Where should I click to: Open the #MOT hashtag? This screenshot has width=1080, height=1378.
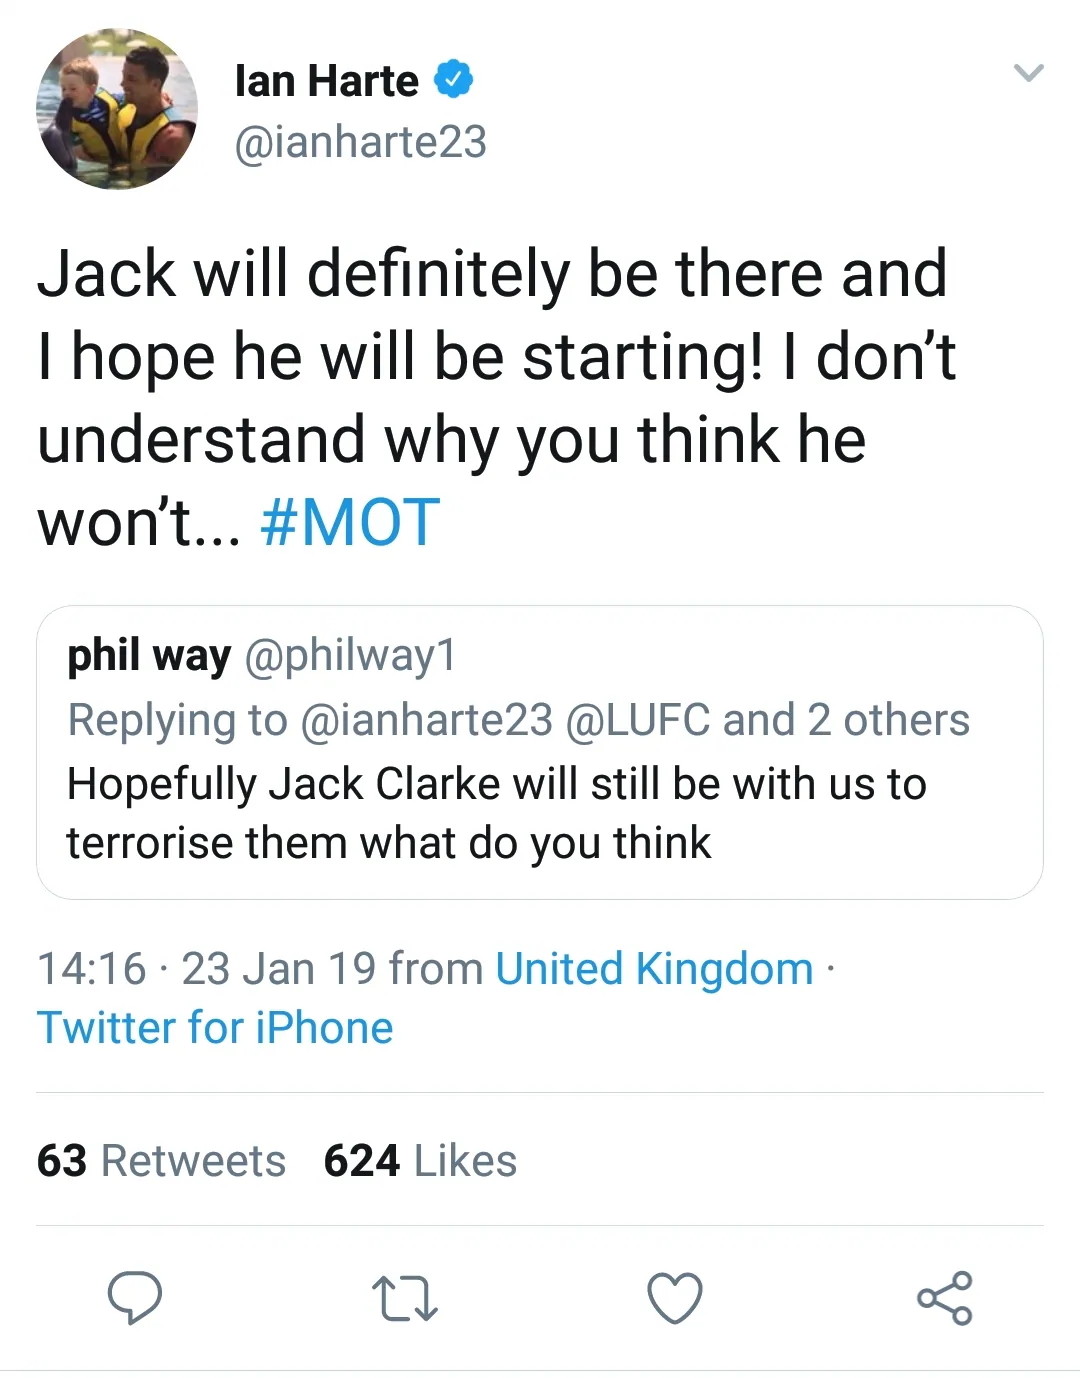tap(350, 522)
